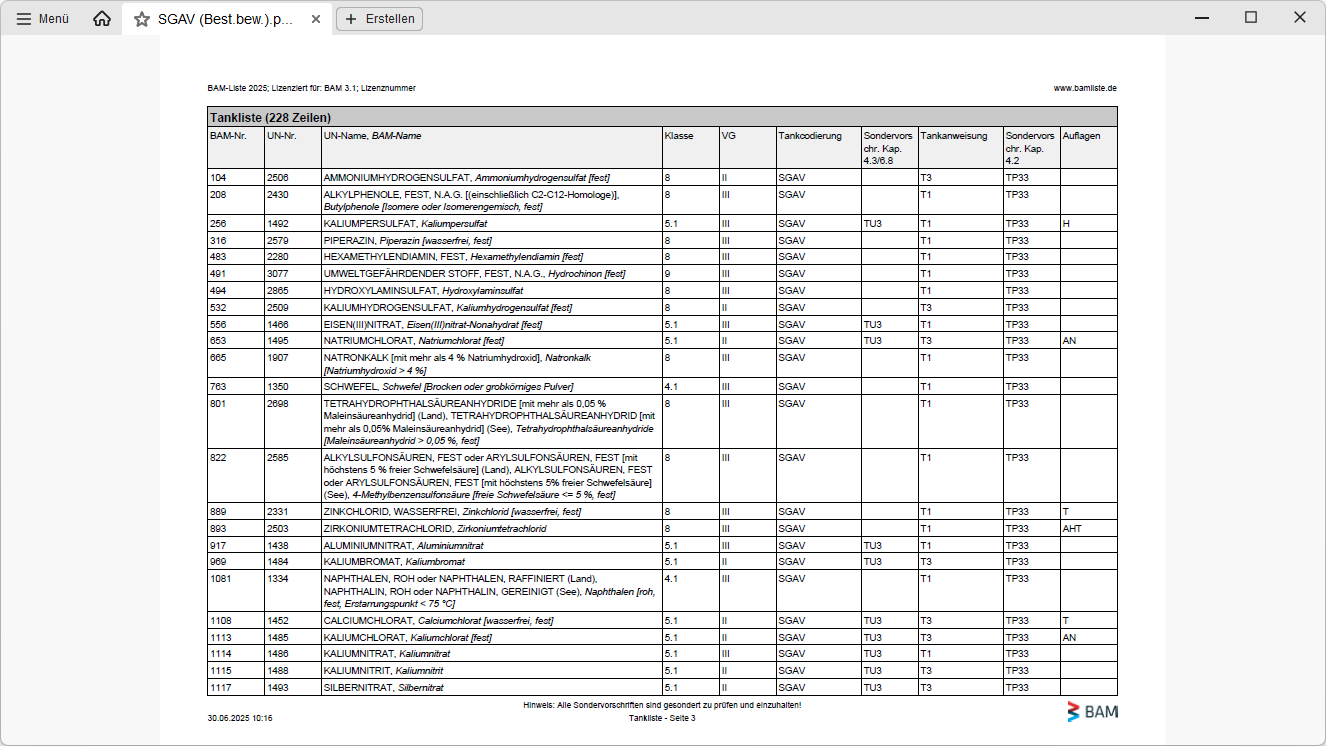
Task: Click the Erstellen button
Action: click(379, 19)
